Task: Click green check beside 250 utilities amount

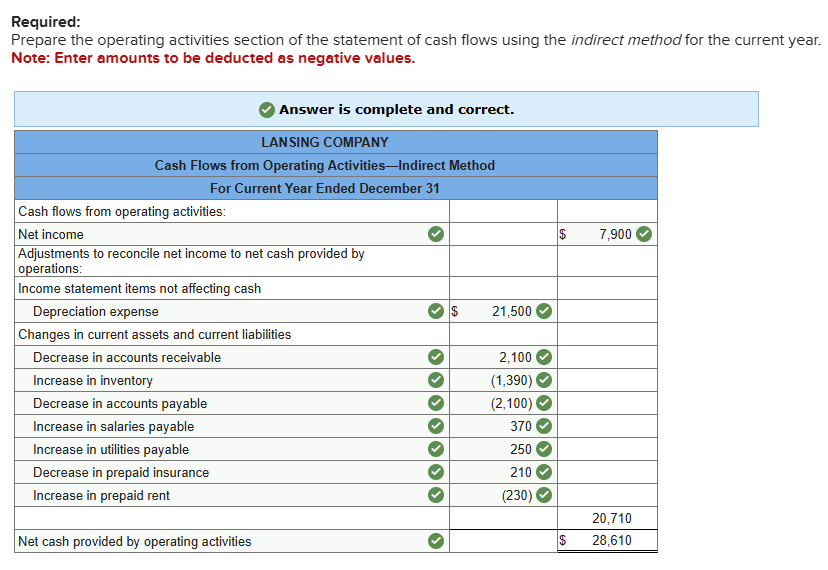Action: coord(543,450)
